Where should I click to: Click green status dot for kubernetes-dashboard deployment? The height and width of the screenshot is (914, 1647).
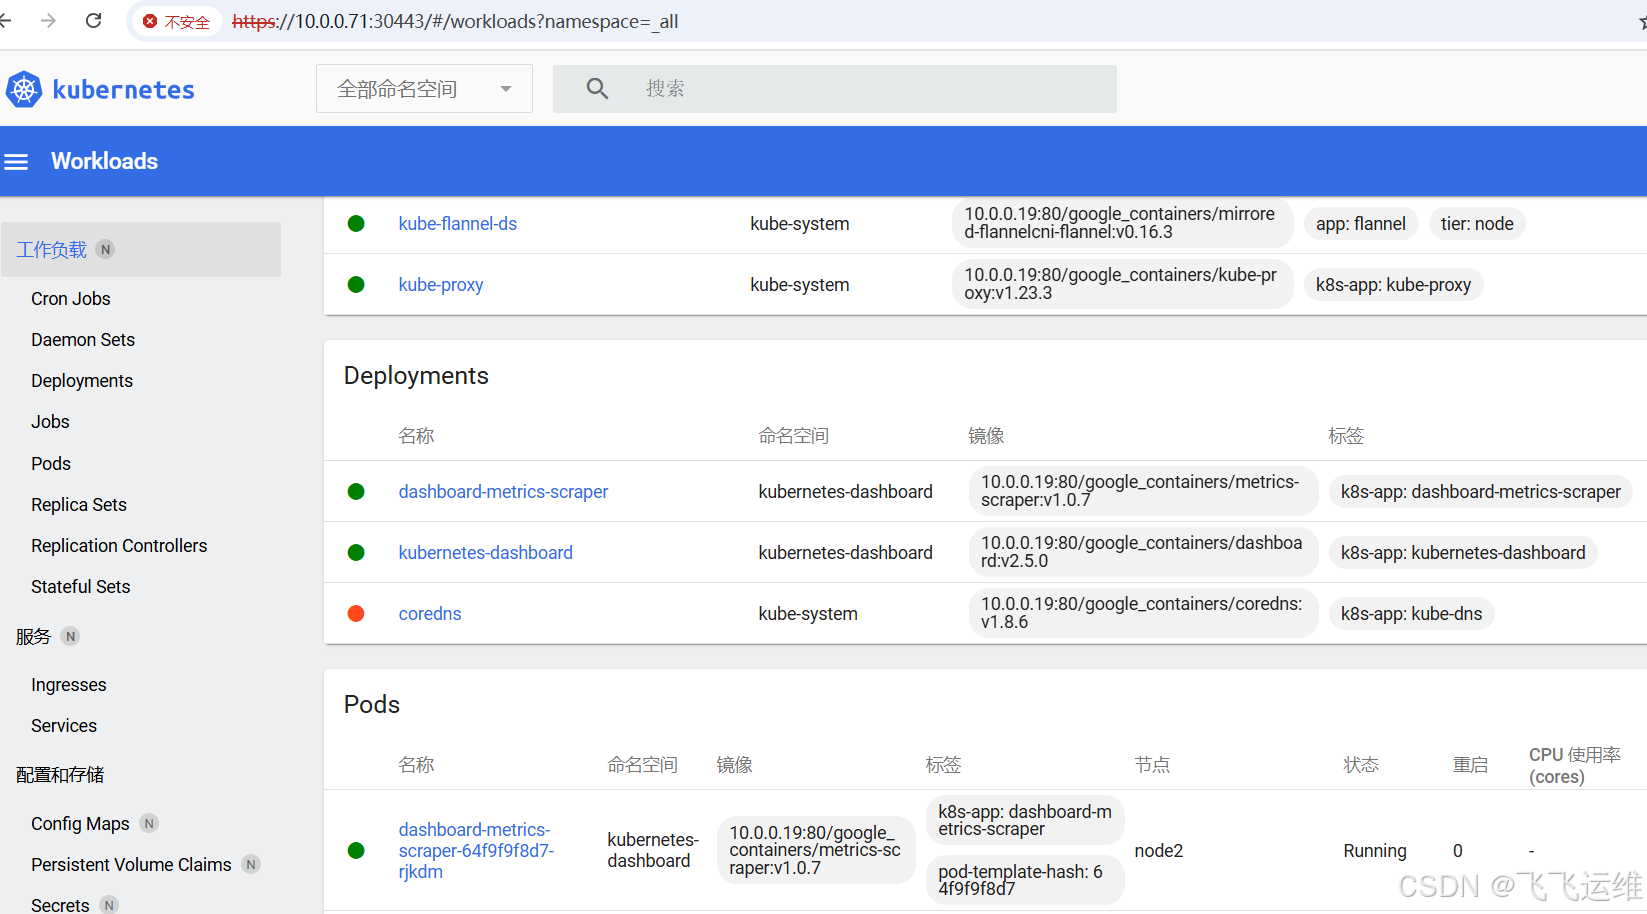coord(356,553)
